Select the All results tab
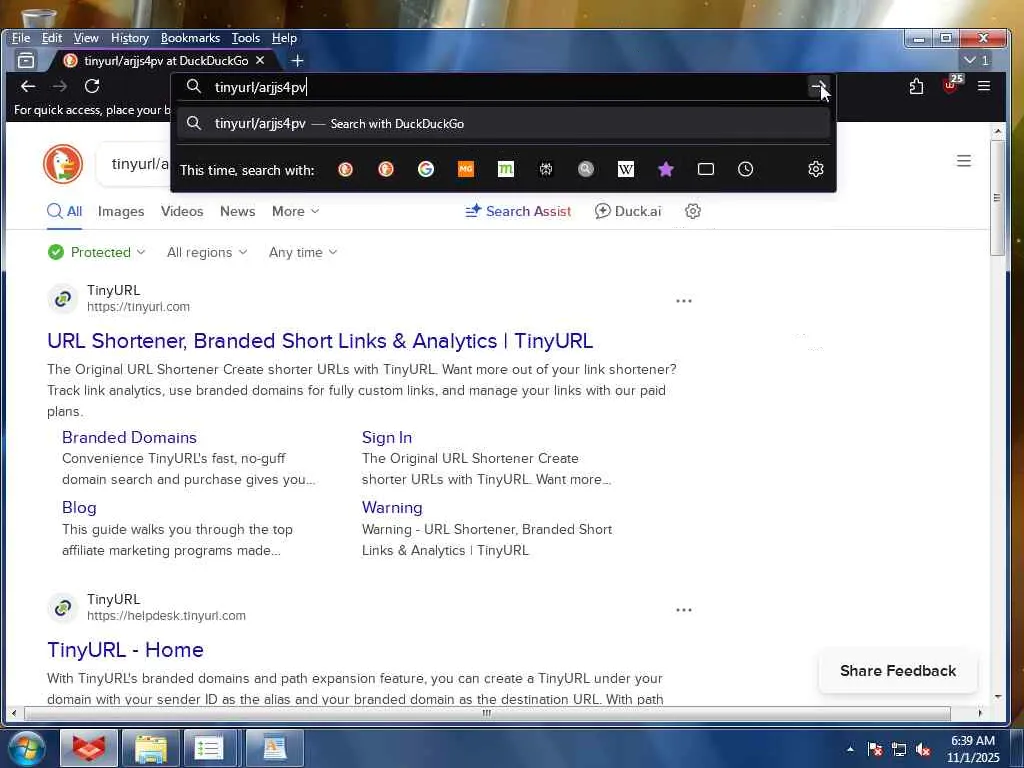Screen dimensions: 1024x768 65,212
